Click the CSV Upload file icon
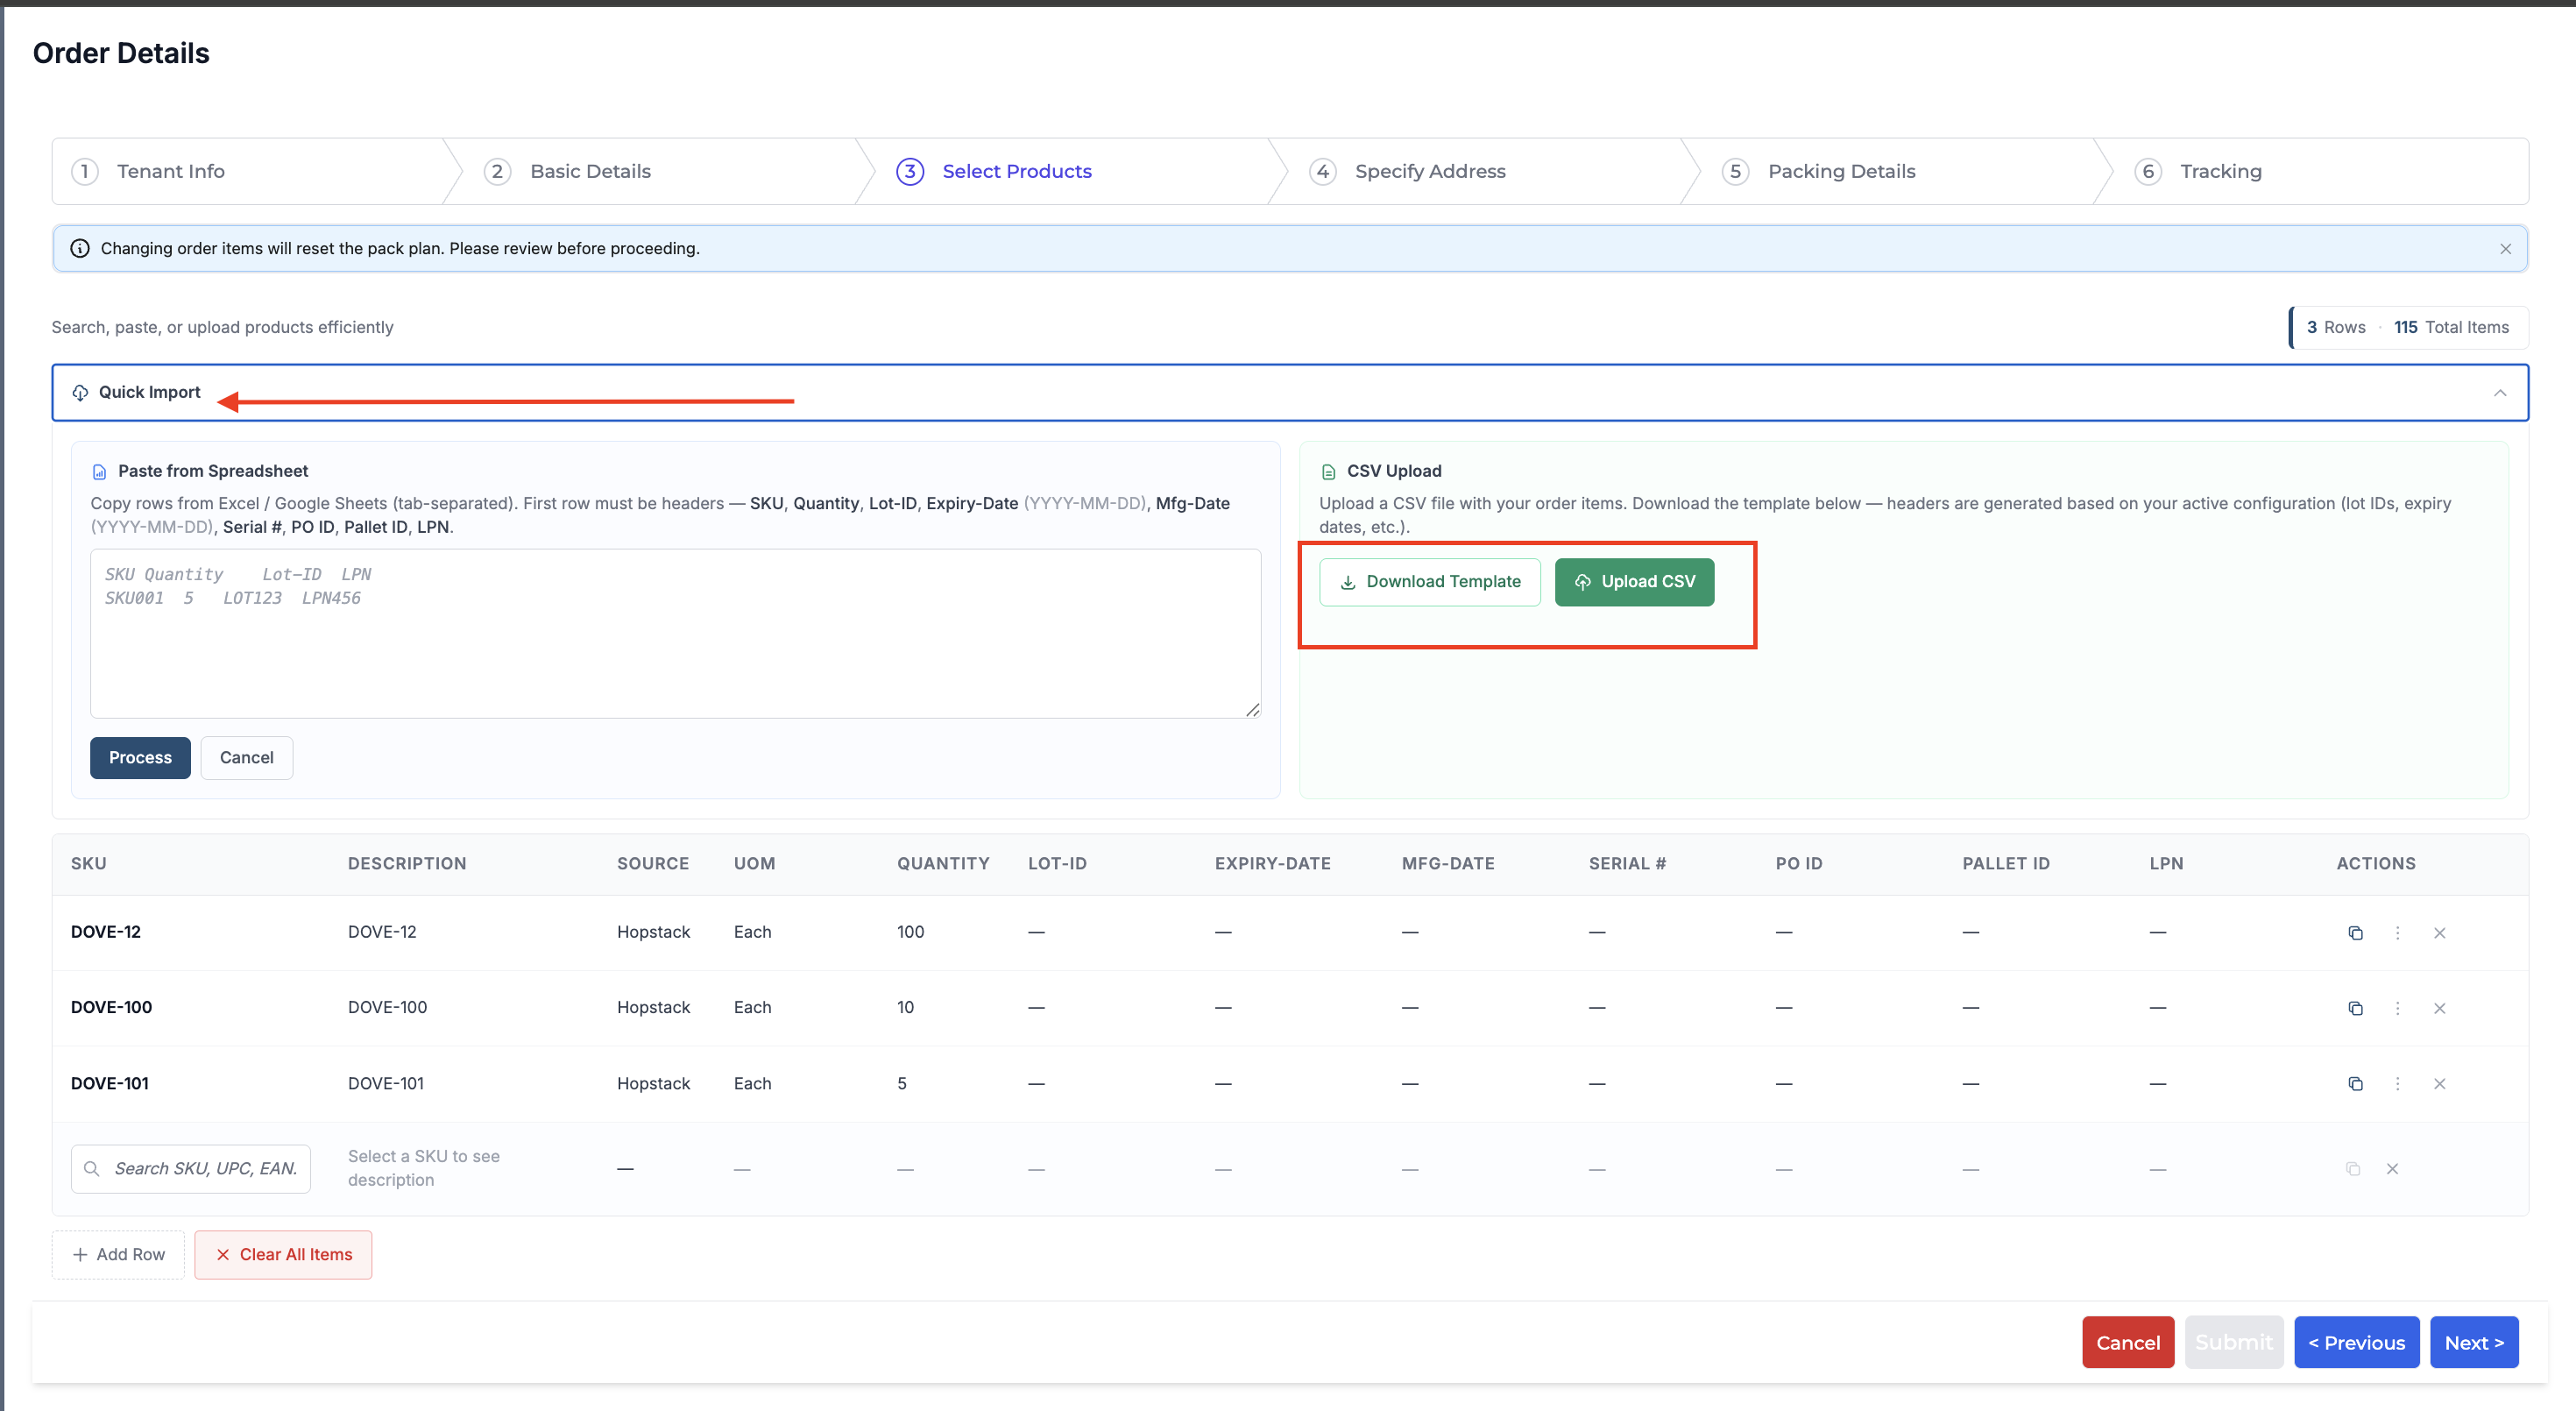 click(x=1328, y=472)
